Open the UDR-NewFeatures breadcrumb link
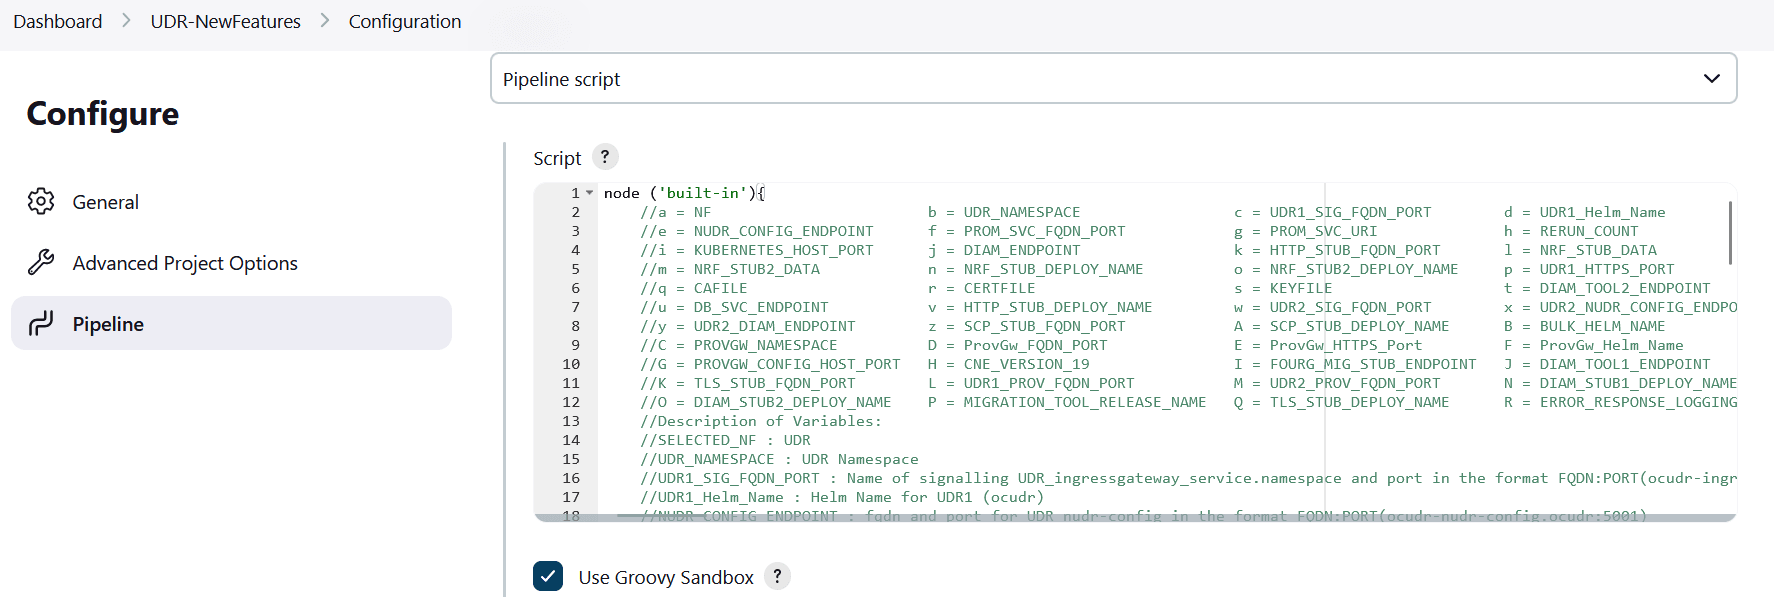 (225, 21)
